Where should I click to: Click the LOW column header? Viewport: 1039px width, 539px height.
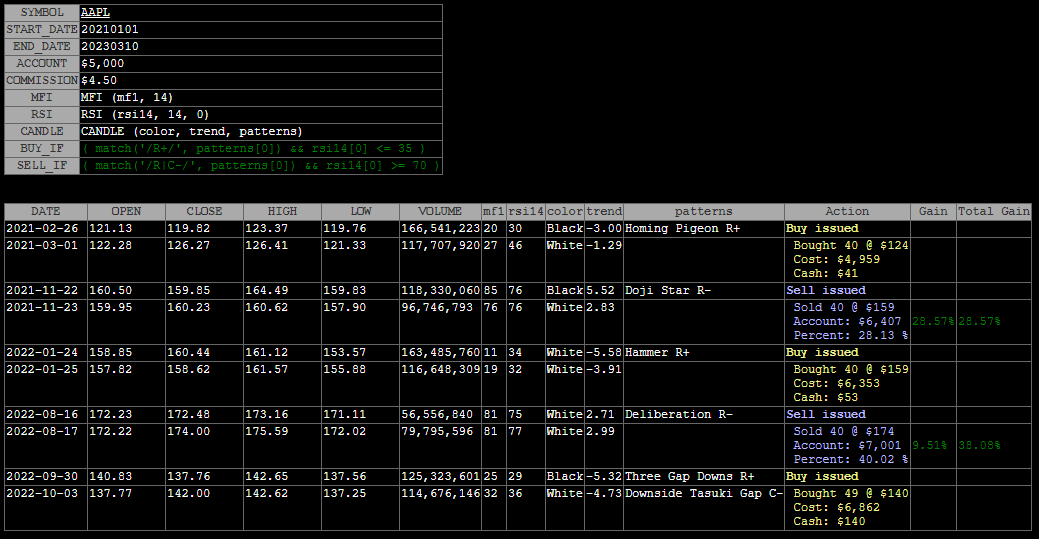(360, 211)
